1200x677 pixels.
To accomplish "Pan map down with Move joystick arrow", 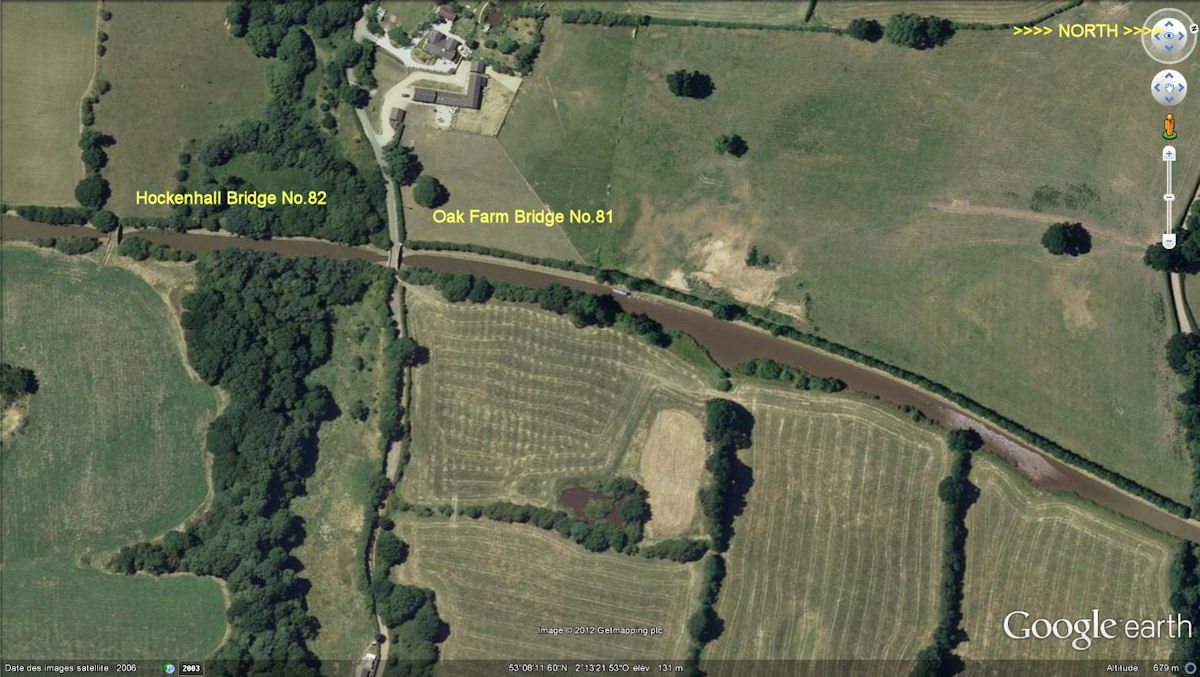I will [x=1169, y=101].
